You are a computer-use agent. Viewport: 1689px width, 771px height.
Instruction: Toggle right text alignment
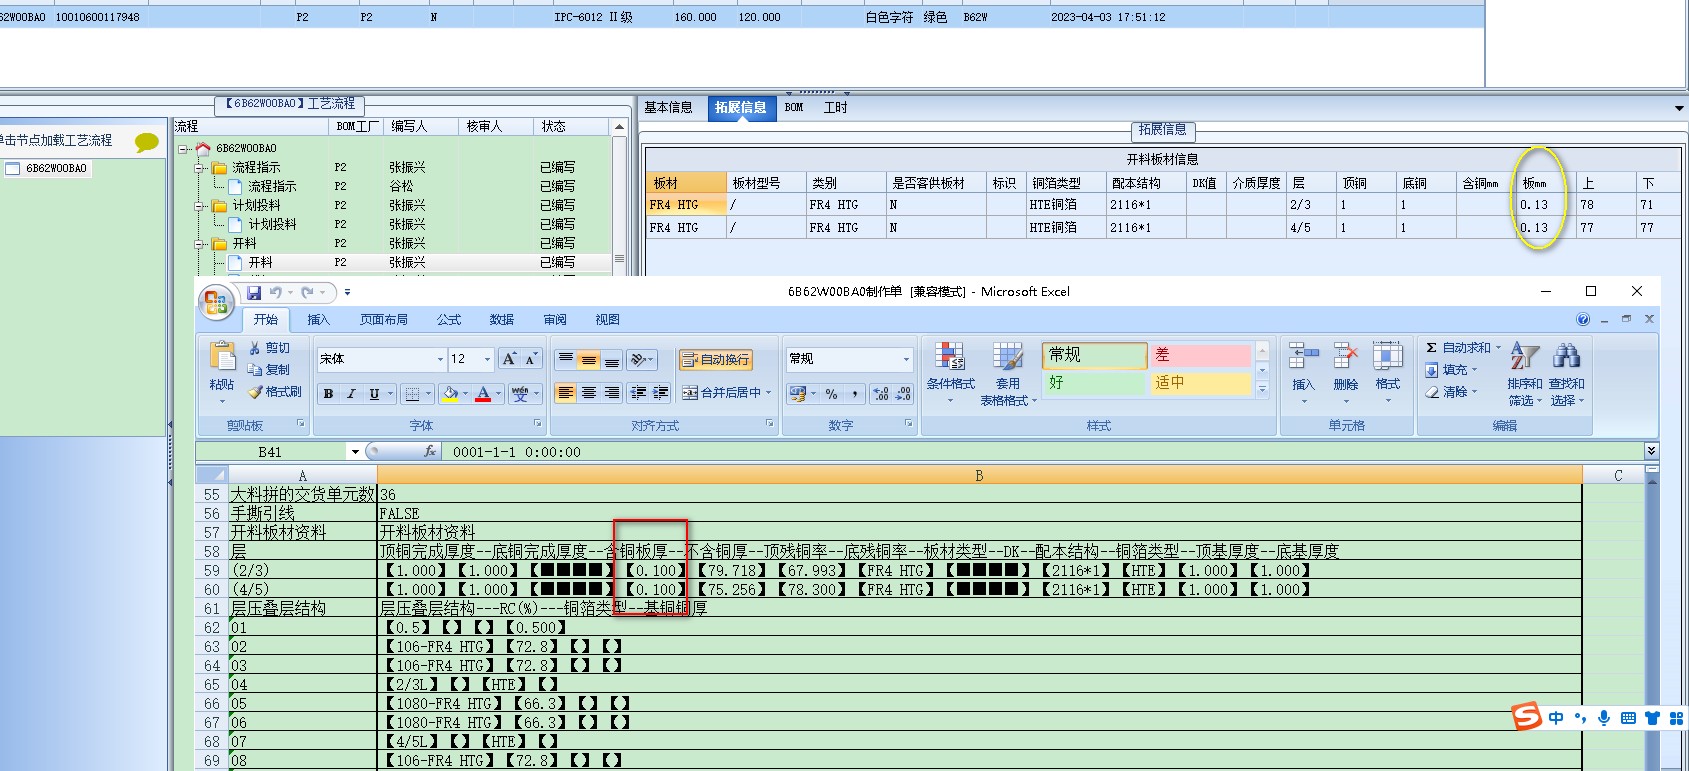point(612,393)
